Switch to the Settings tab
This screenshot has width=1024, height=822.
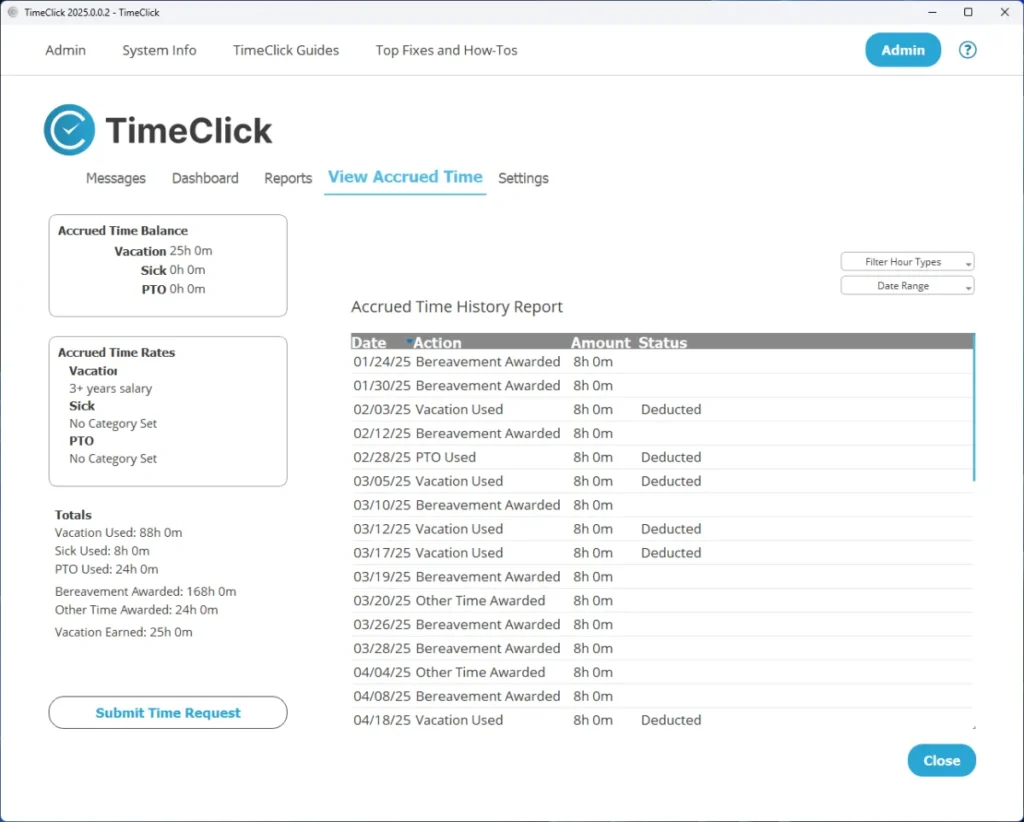523,178
